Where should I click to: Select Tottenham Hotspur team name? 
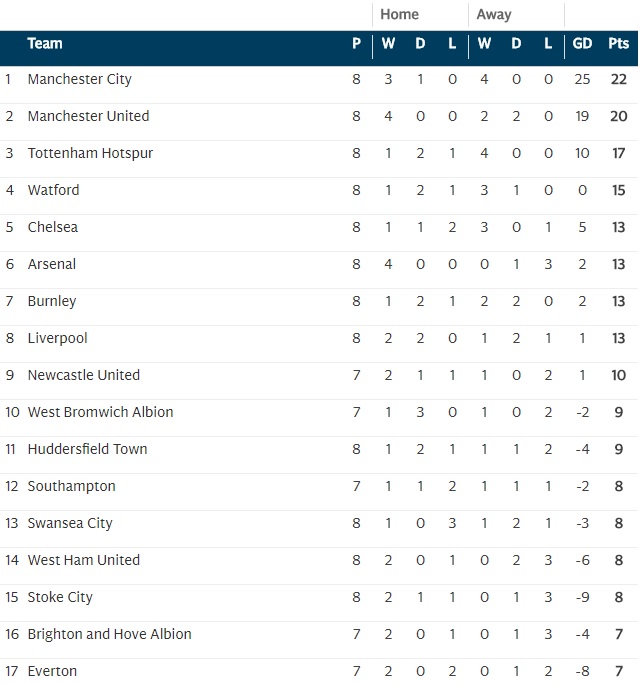tap(90, 153)
